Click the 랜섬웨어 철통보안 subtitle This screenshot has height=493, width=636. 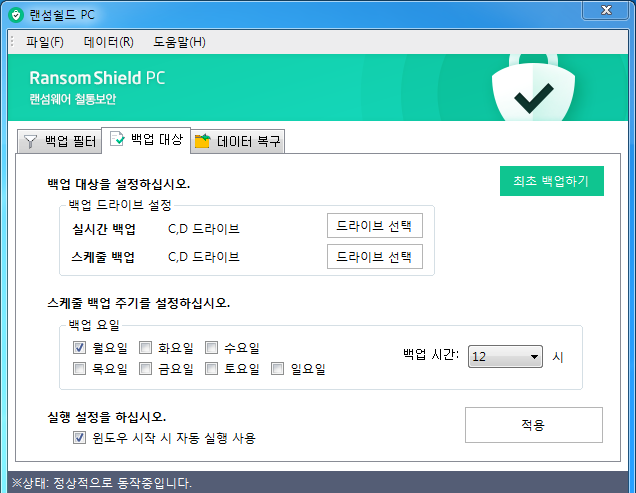click(x=73, y=99)
